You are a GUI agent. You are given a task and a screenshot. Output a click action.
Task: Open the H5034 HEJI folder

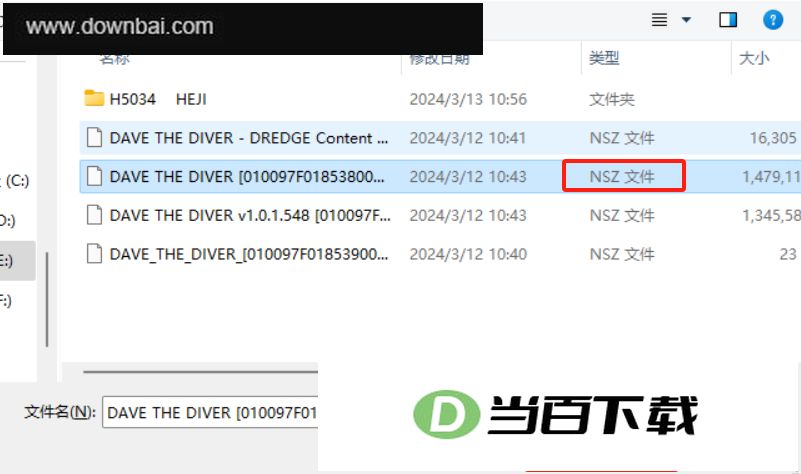pyautogui.click(x=158, y=99)
